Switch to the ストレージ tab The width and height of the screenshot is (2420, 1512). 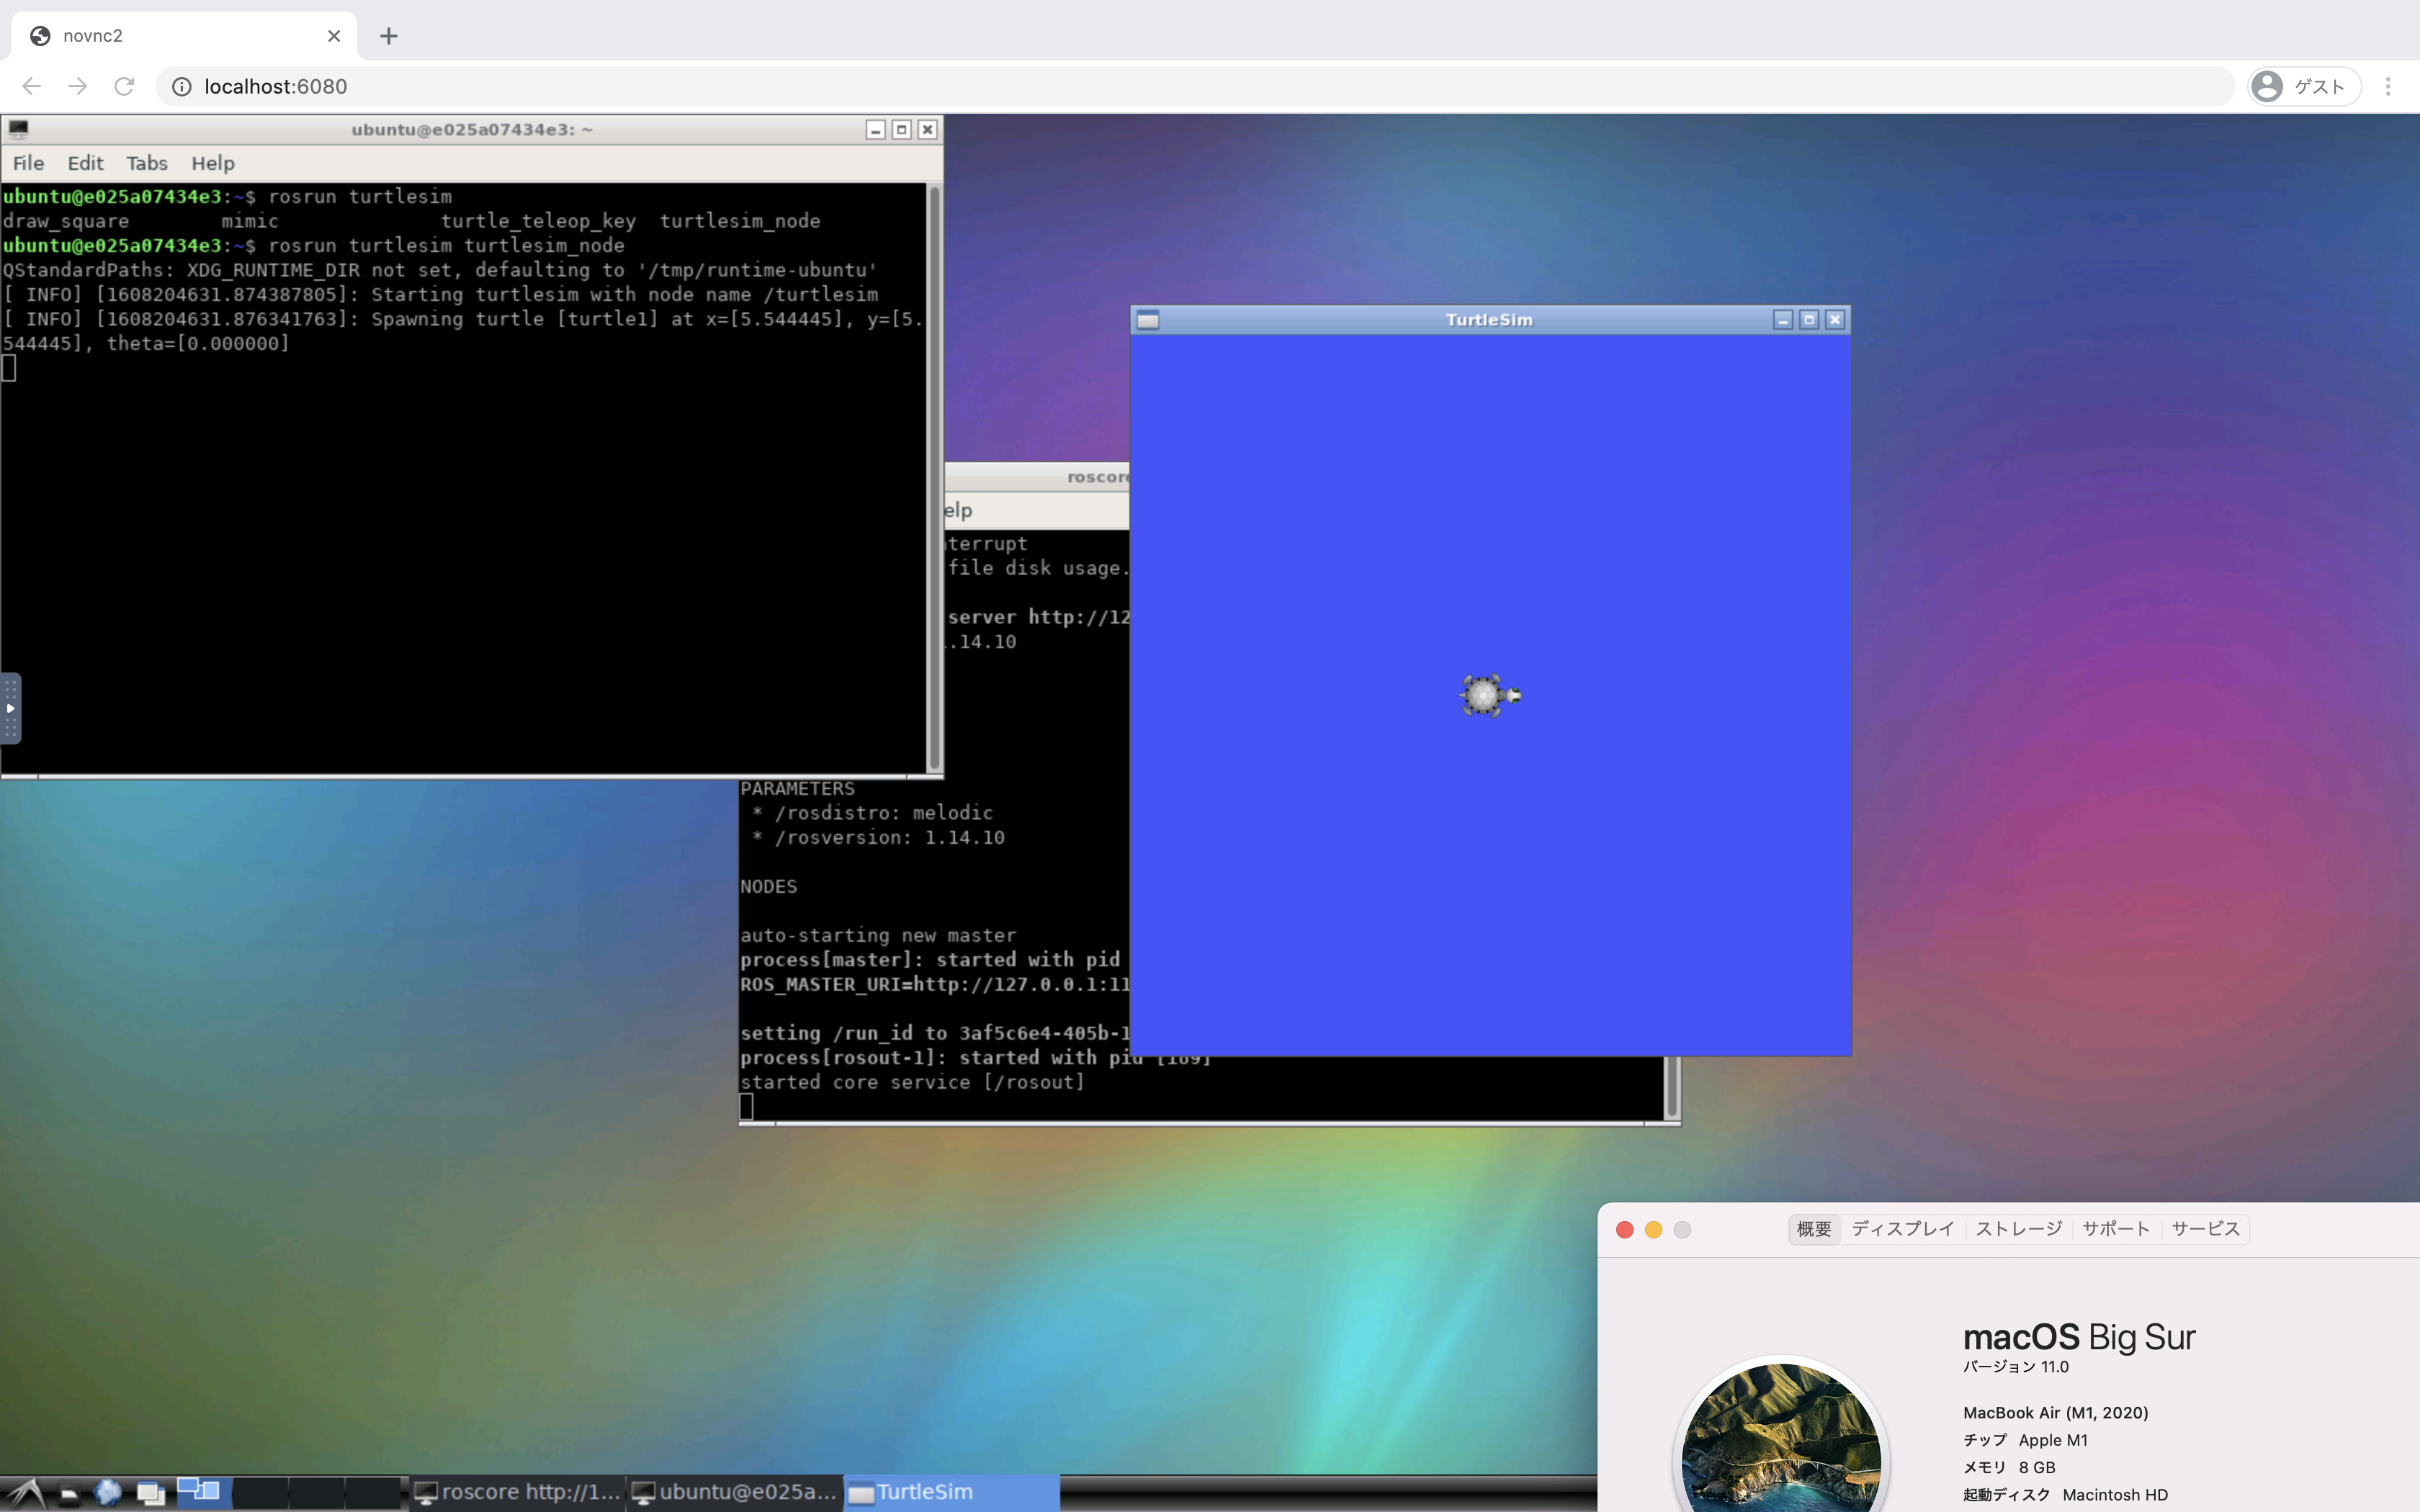click(2019, 1229)
